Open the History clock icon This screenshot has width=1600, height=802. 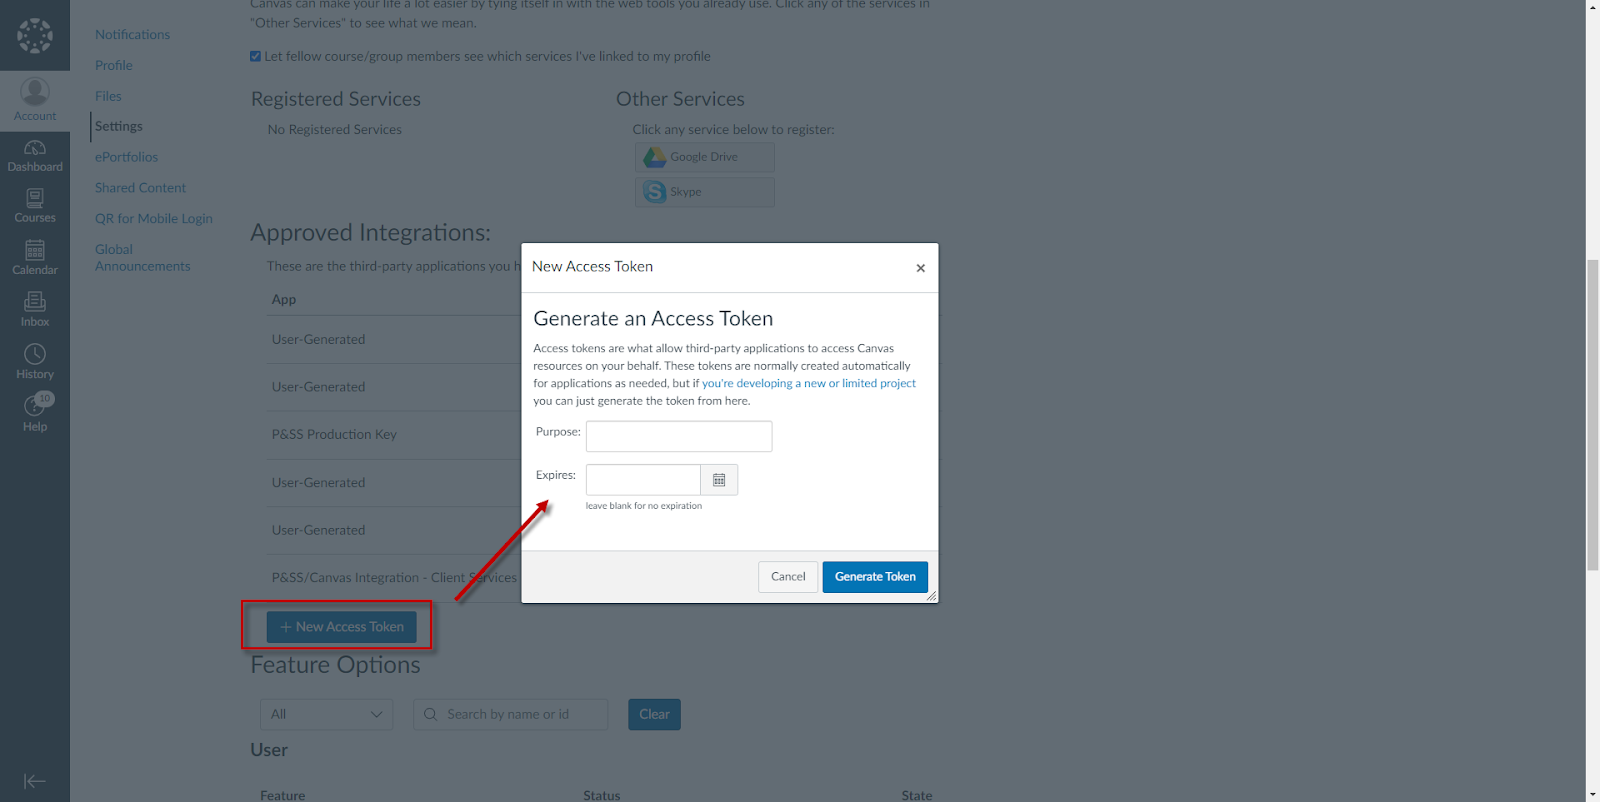tap(35, 362)
